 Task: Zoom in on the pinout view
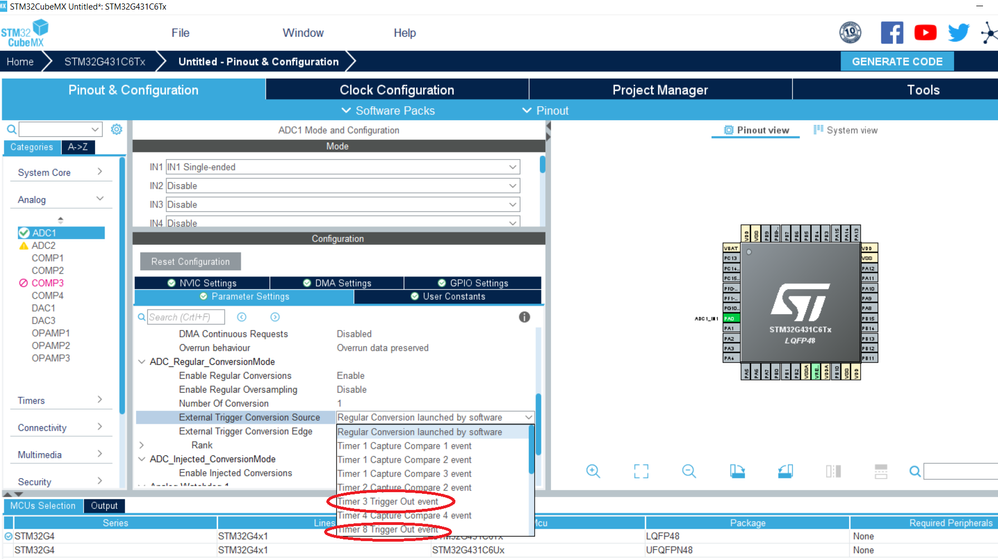593,471
